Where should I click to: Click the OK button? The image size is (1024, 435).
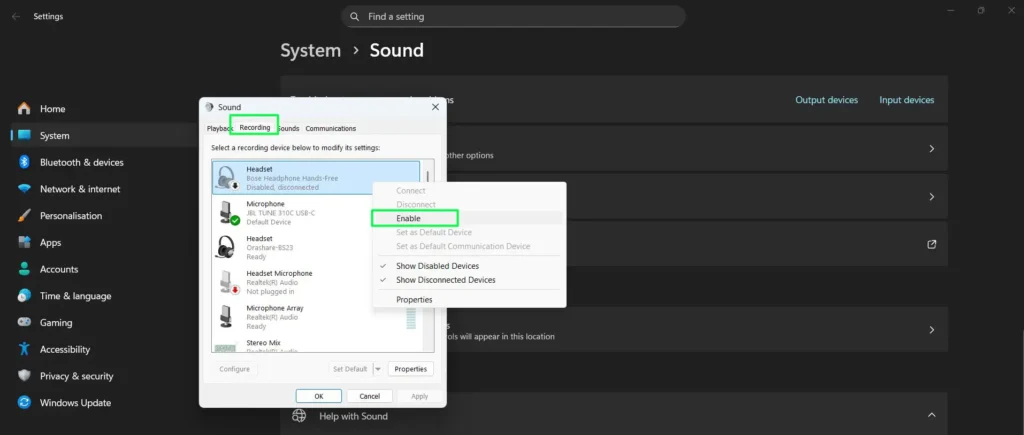point(319,396)
